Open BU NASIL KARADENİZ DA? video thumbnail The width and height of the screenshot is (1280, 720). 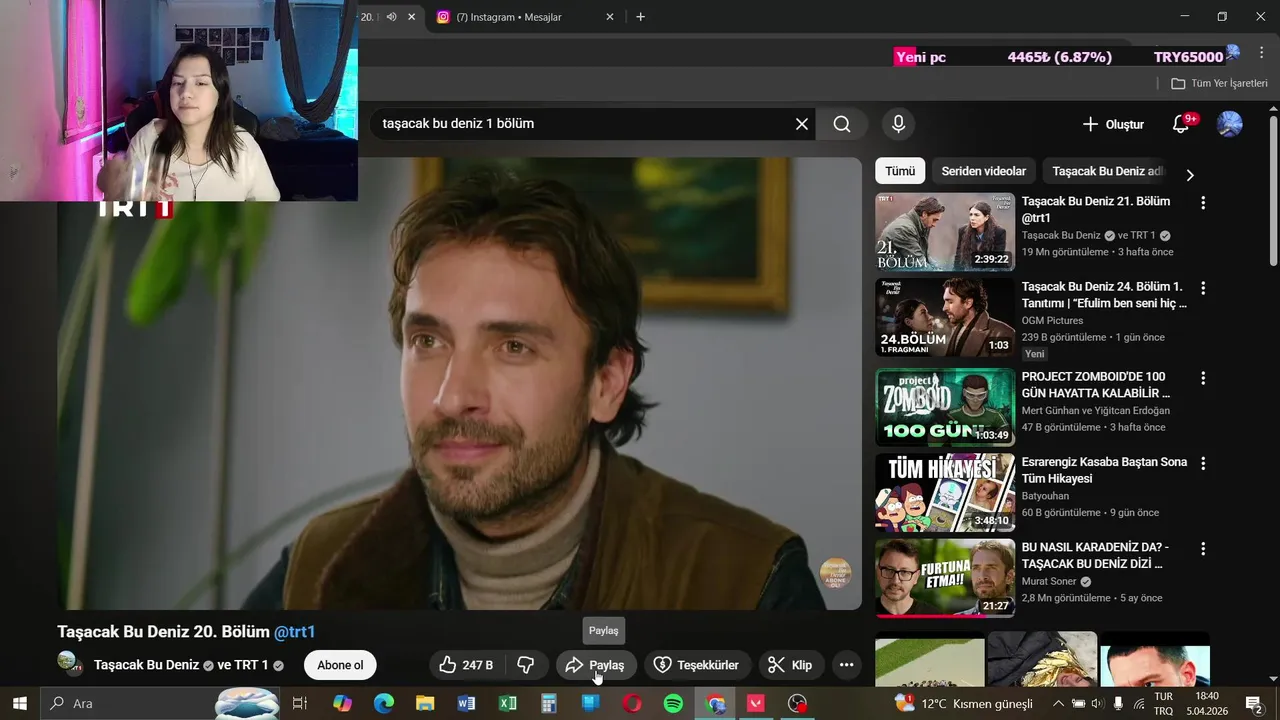click(945, 579)
